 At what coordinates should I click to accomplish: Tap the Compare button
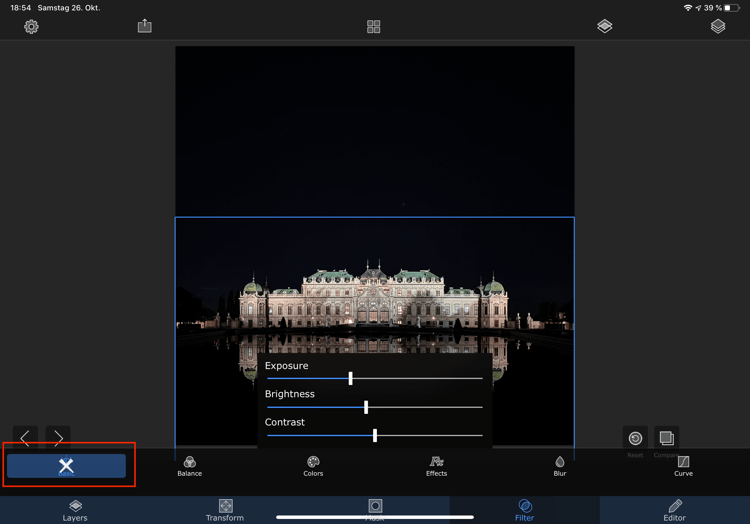666,438
